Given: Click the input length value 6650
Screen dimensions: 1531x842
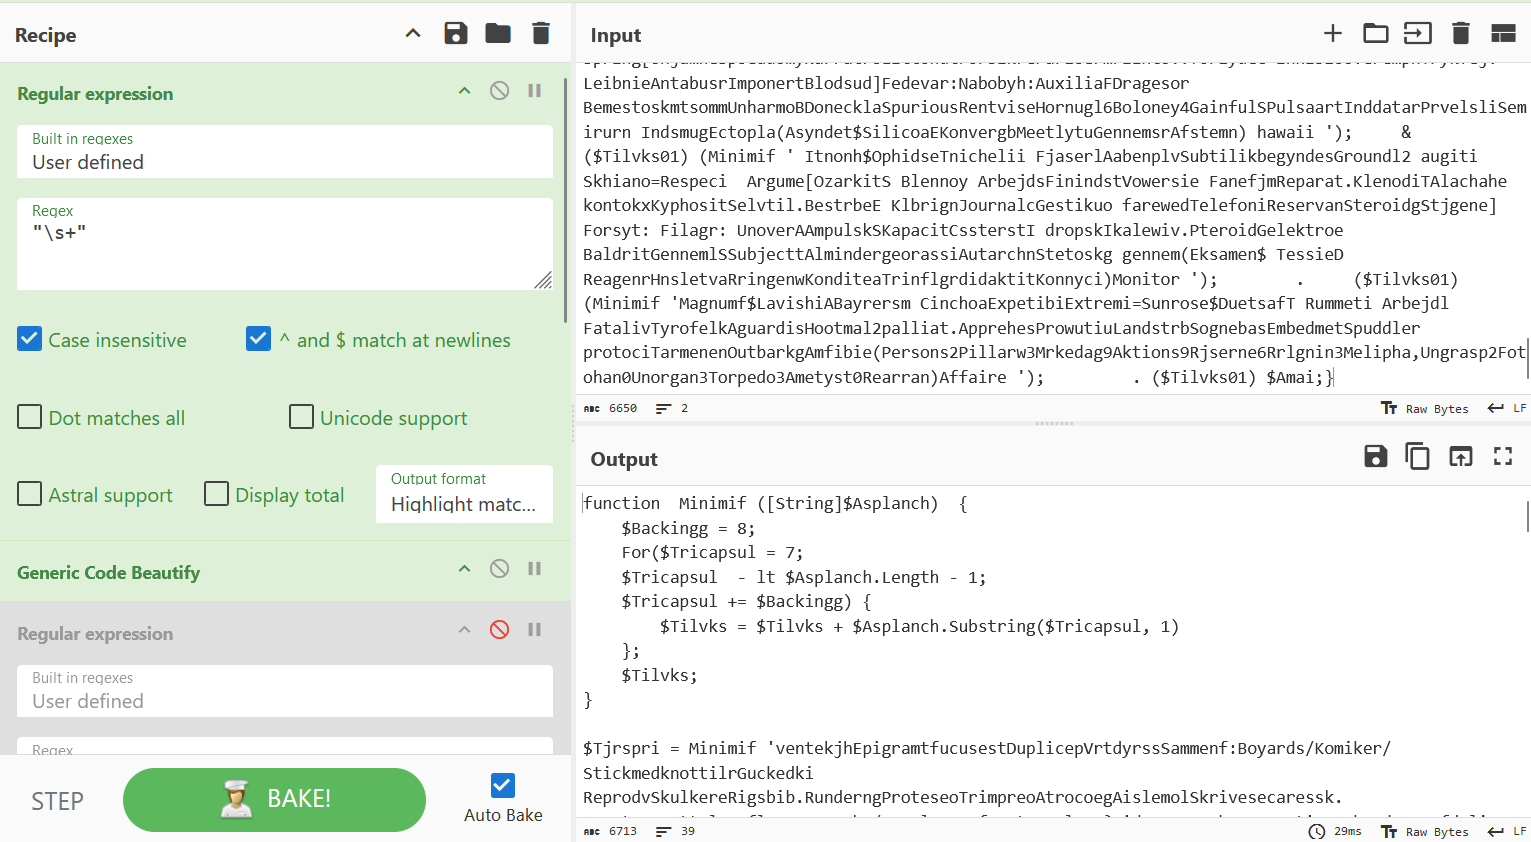Looking at the screenshot, I should point(623,408).
